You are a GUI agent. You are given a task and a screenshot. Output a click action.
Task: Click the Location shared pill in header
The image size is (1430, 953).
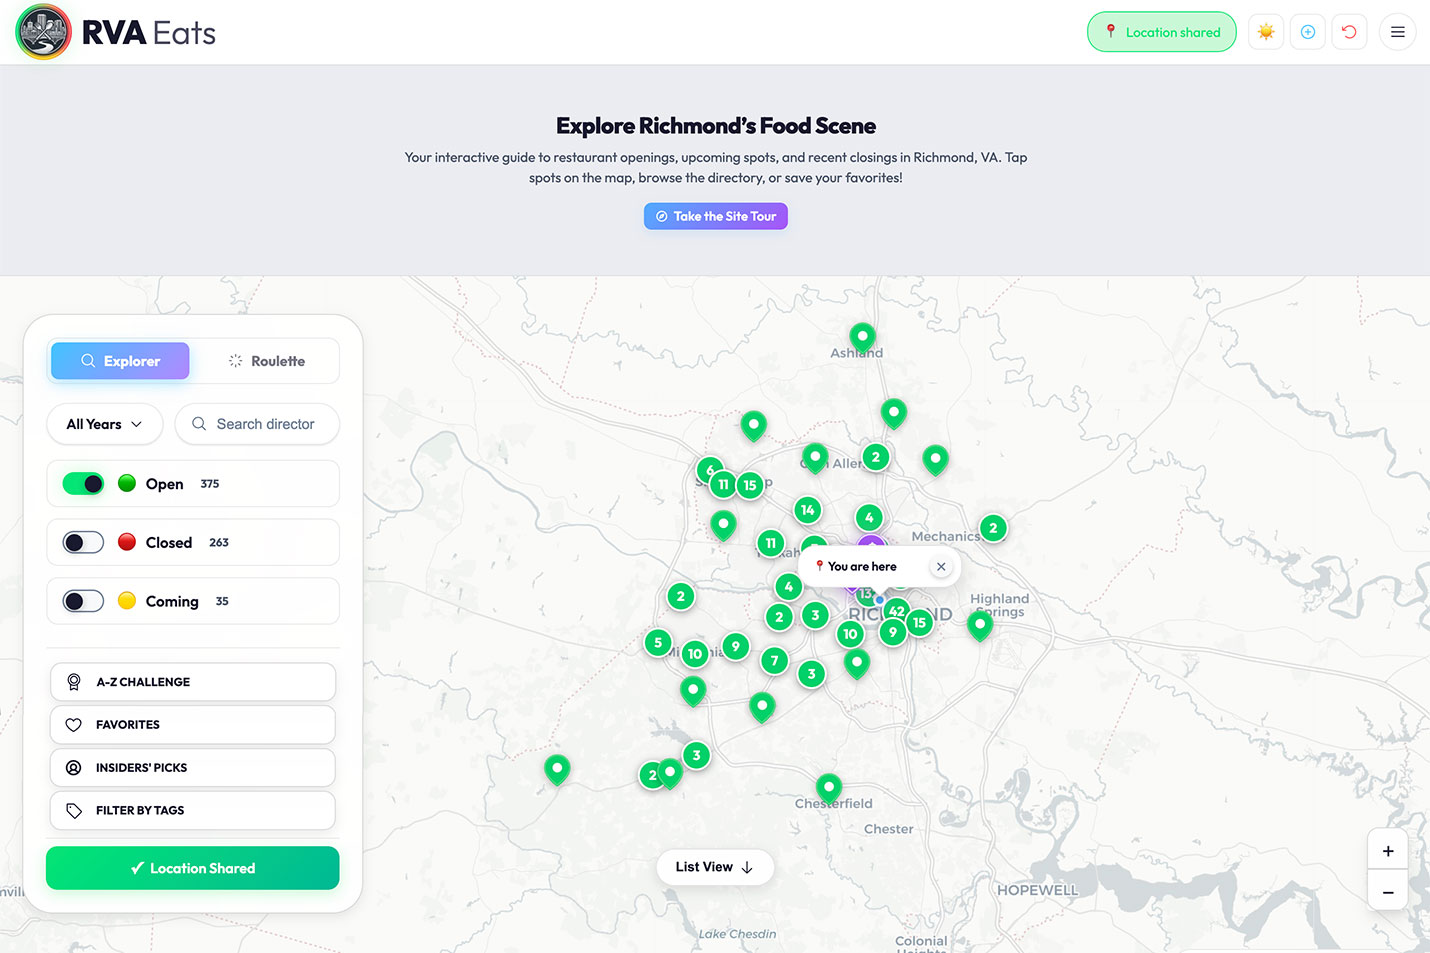tap(1162, 32)
